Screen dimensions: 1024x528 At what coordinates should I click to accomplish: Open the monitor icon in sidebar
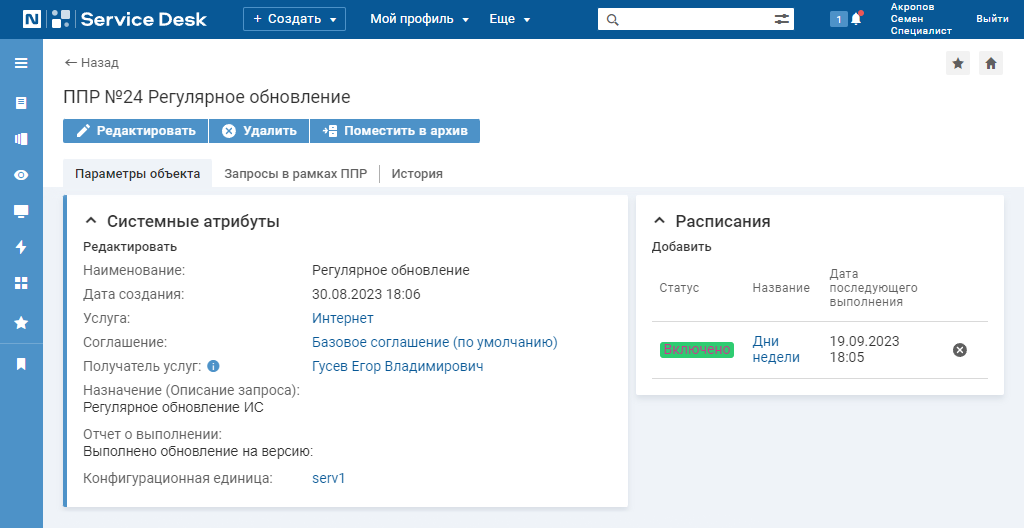(x=21, y=211)
